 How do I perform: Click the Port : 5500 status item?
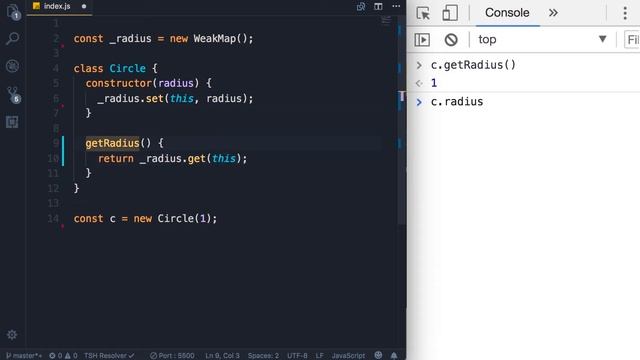(x=172, y=356)
